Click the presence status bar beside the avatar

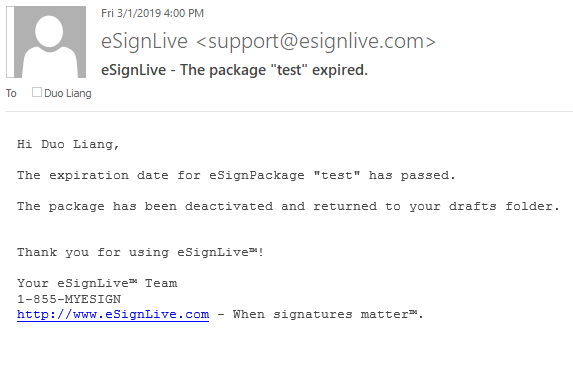tap(10, 42)
